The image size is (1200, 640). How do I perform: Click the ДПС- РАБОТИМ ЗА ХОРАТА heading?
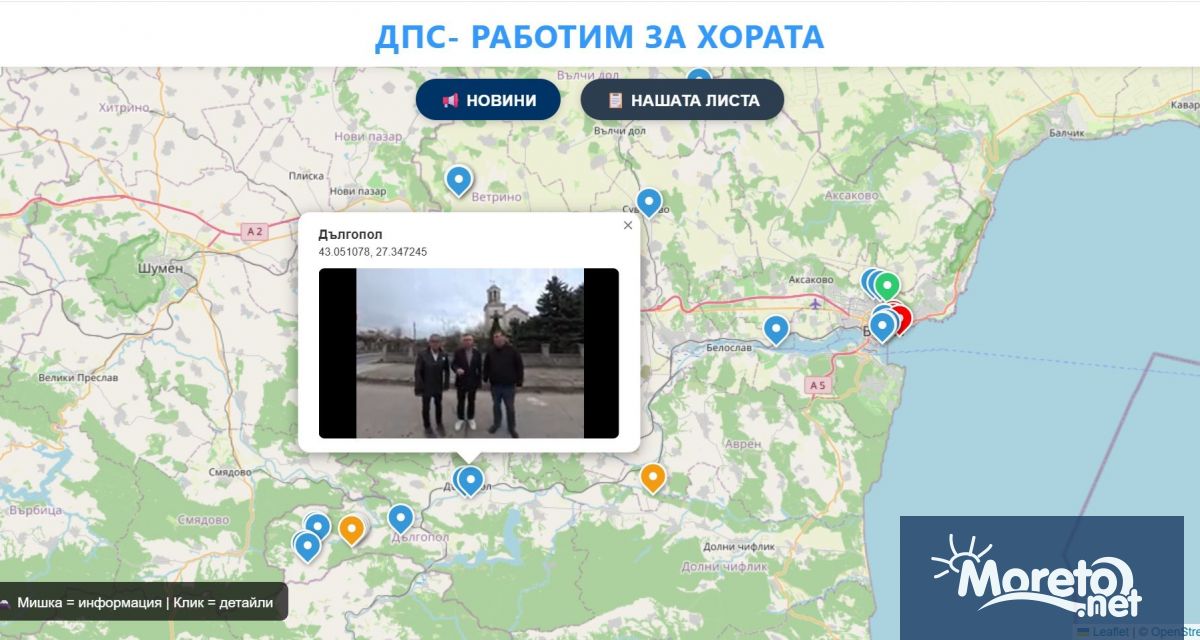599,37
